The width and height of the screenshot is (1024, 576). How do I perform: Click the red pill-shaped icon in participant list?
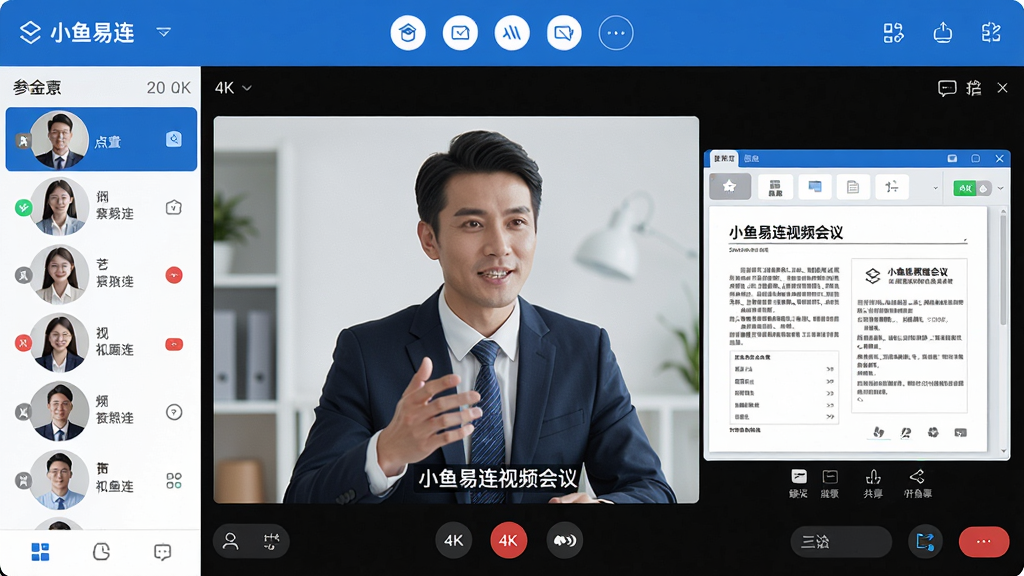(x=174, y=344)
